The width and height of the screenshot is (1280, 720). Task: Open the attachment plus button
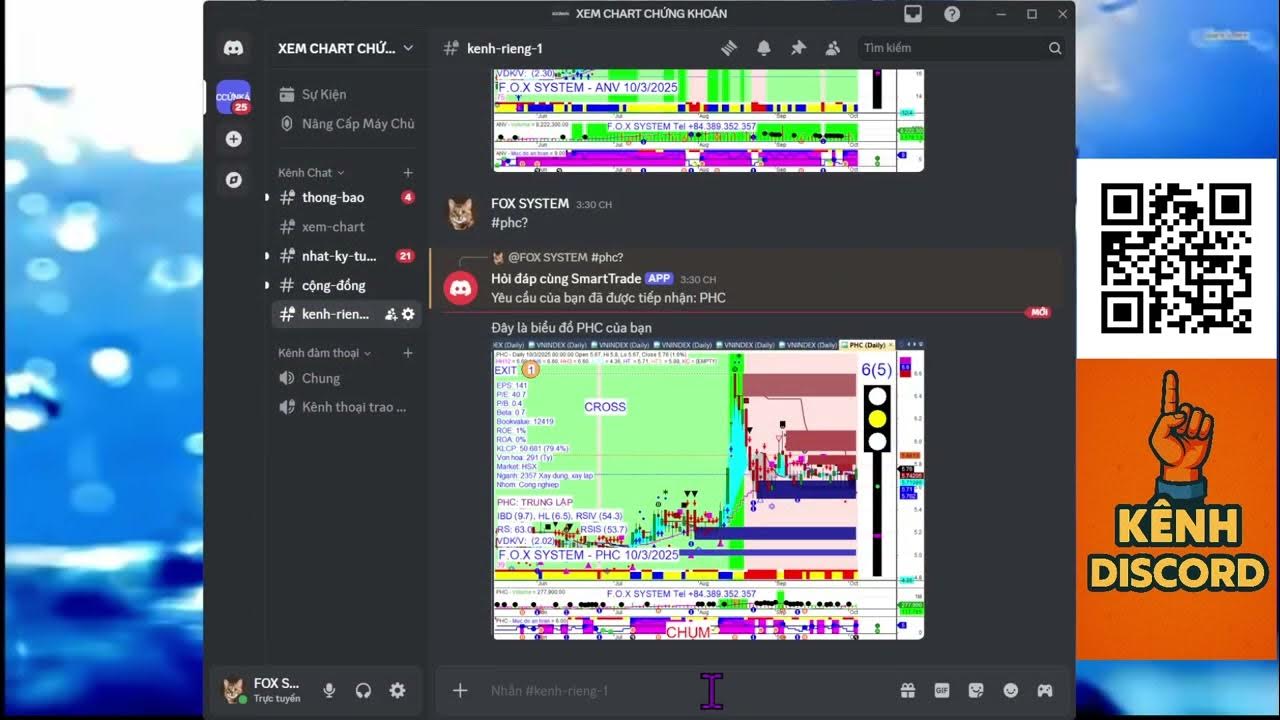[x=460, y=690]
